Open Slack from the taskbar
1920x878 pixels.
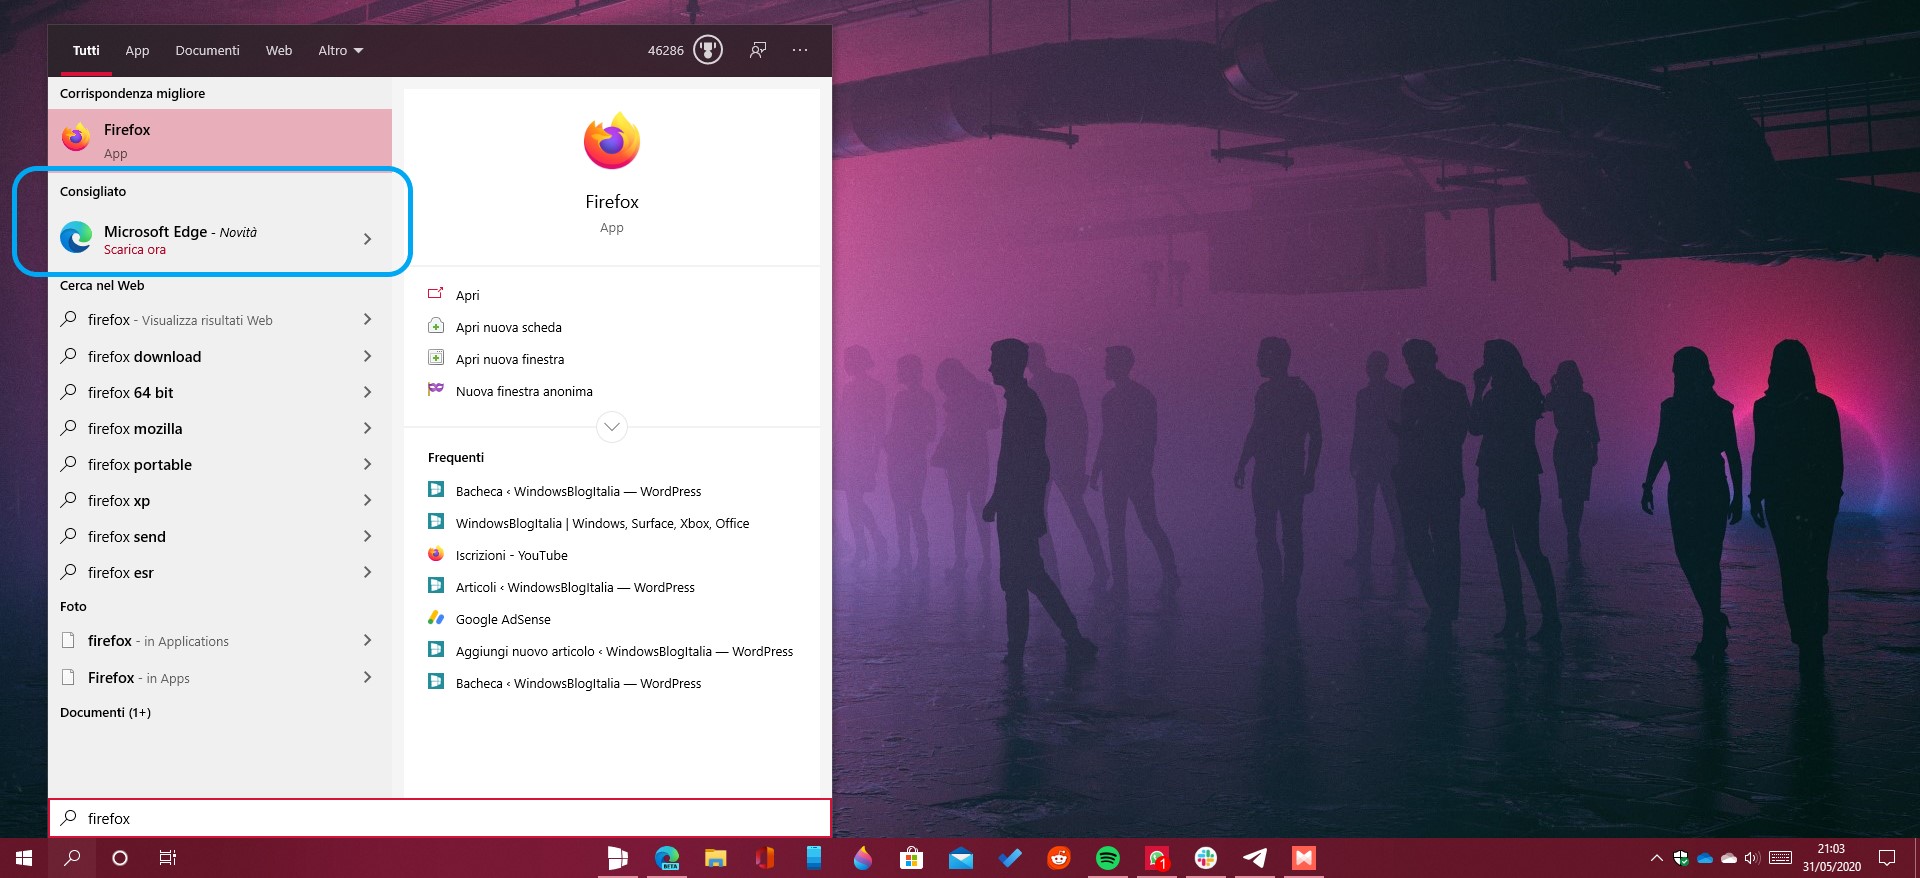[1206, 857]
